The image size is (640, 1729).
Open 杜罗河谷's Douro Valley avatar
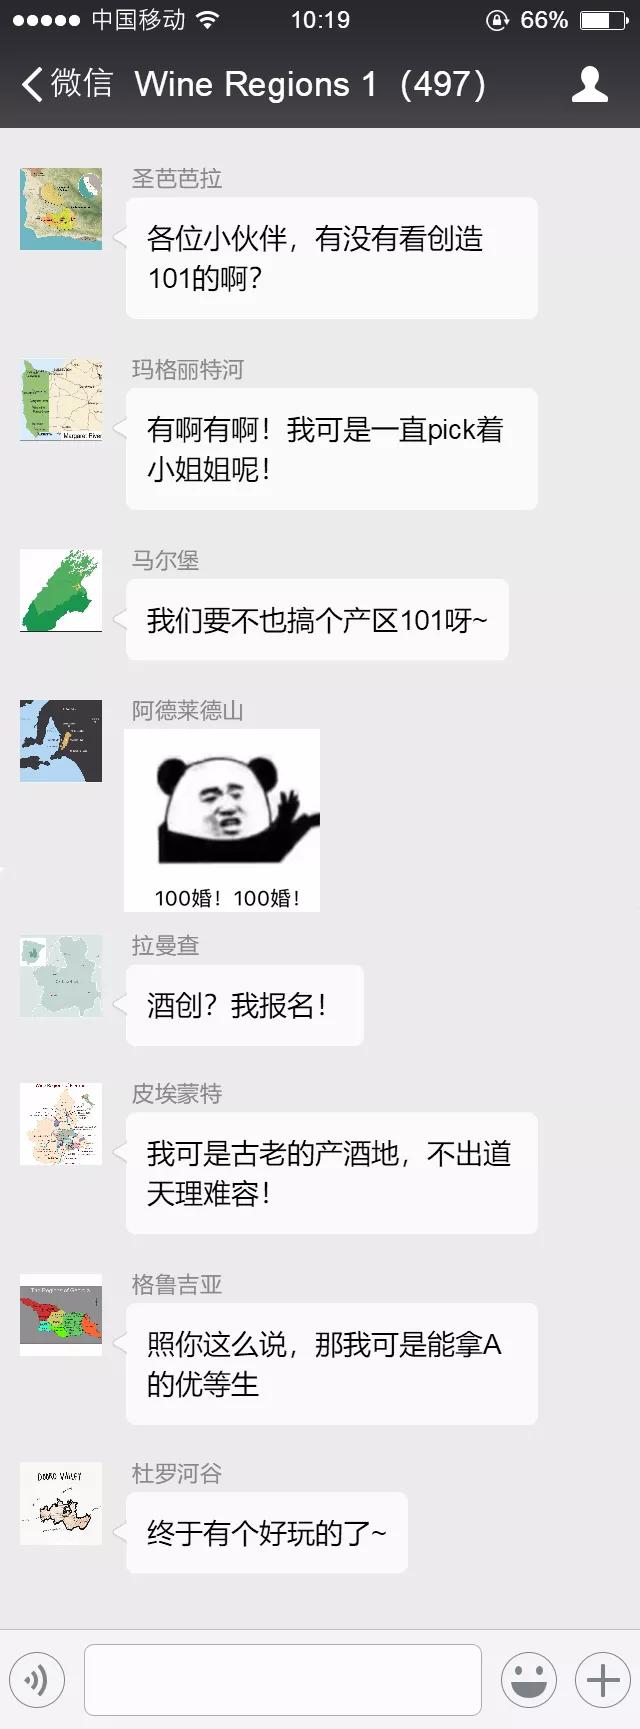pyautogui.click(x=61, y=1504)
